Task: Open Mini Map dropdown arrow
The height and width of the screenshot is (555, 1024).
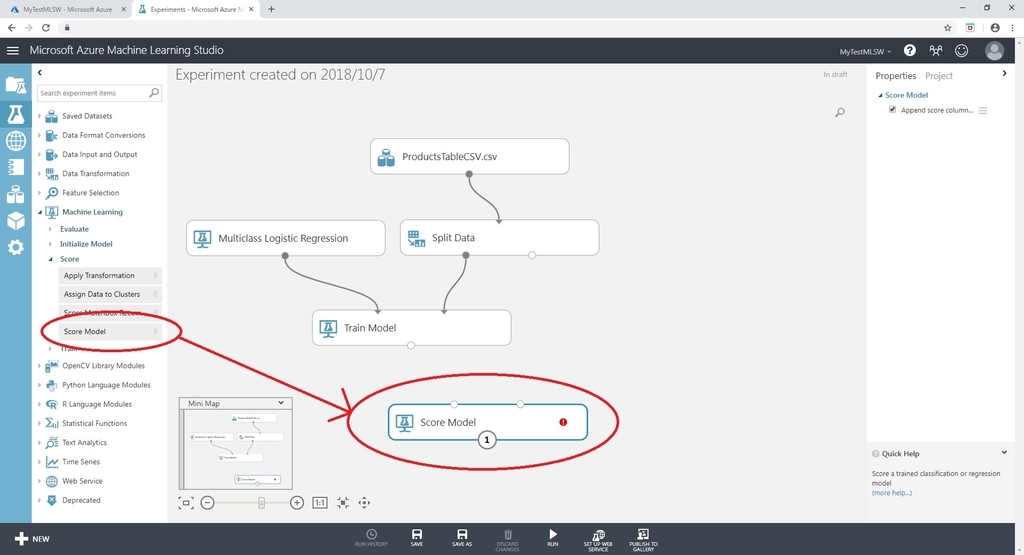Action: coord(281,403)
